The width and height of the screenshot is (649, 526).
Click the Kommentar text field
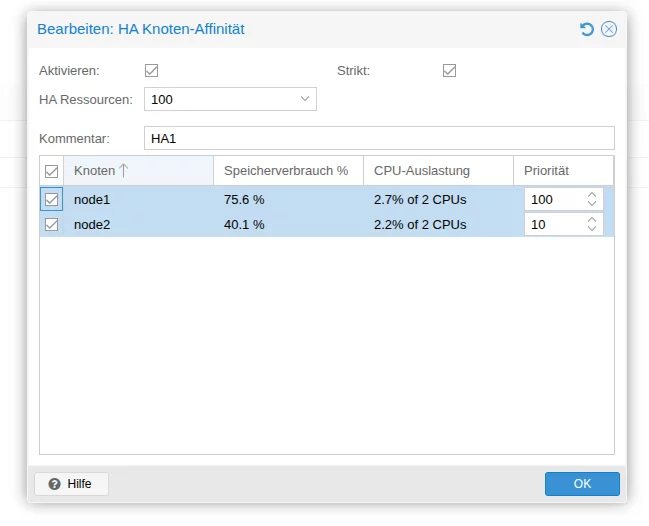tap(379, 138)
